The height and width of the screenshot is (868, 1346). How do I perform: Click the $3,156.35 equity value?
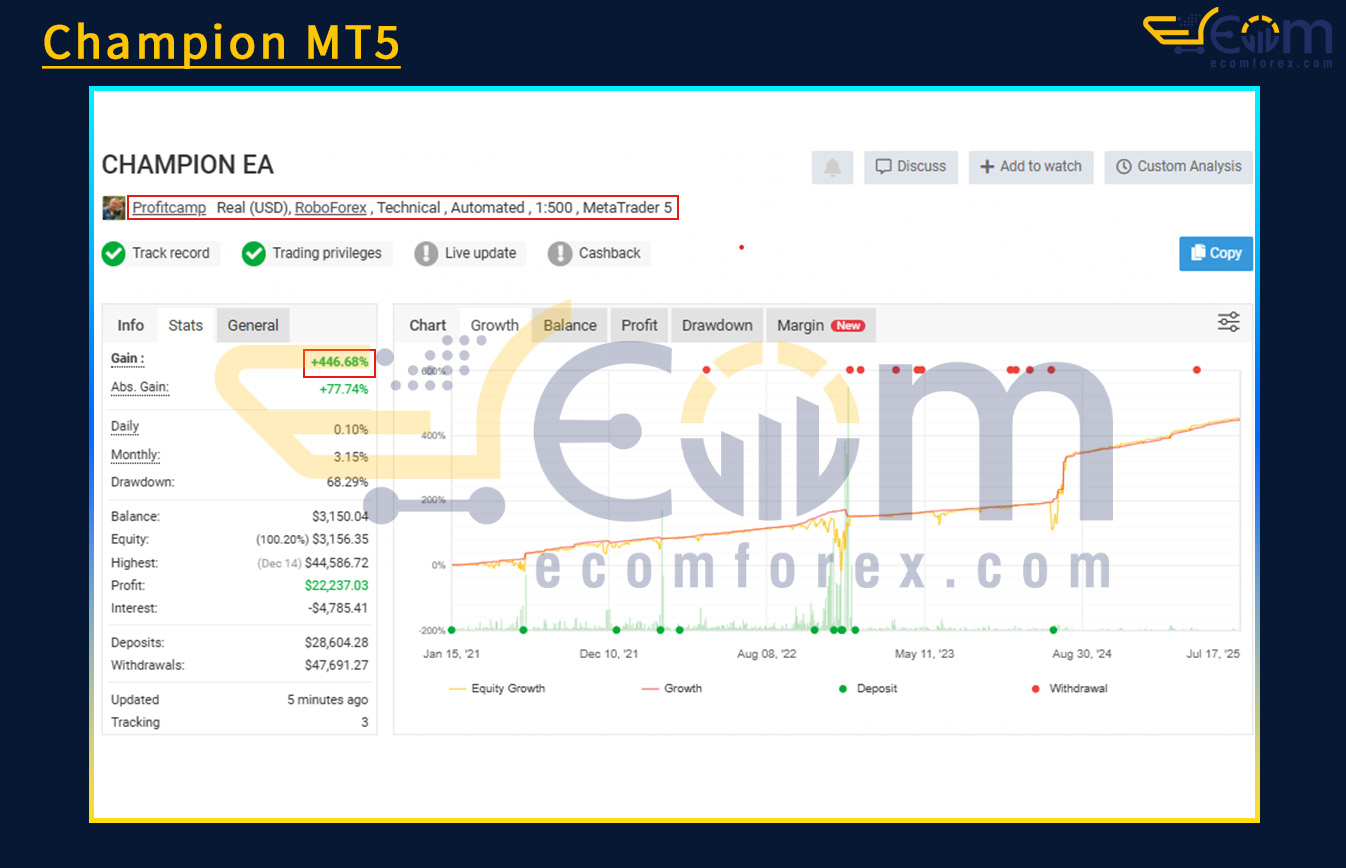(340, 540)
